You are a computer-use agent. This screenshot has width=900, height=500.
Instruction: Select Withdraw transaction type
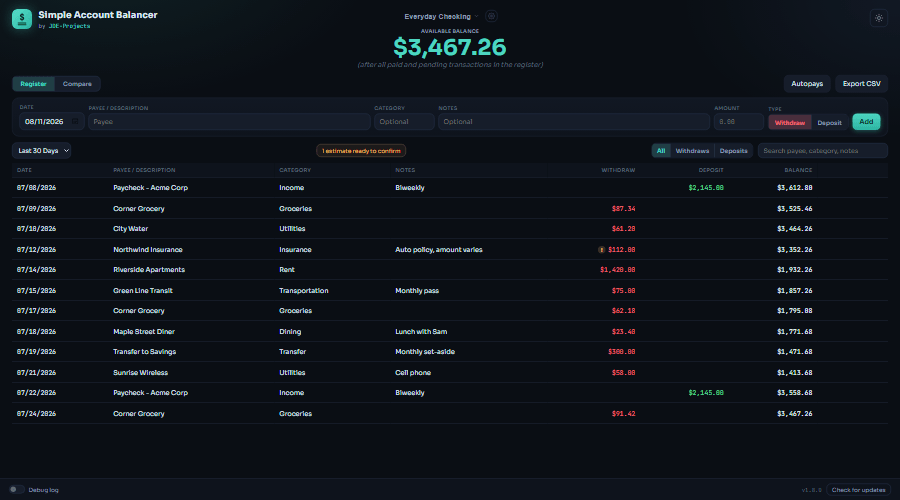click(790, 122)
